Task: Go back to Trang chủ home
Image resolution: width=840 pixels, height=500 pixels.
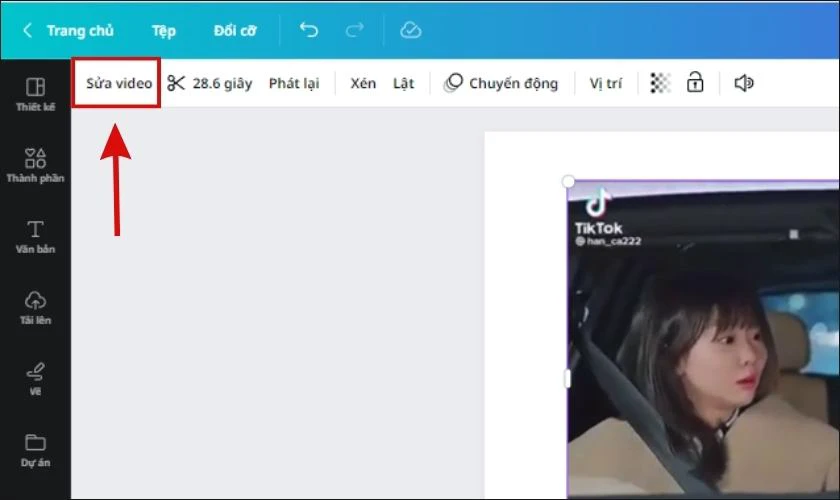Action: click(69, 31)
